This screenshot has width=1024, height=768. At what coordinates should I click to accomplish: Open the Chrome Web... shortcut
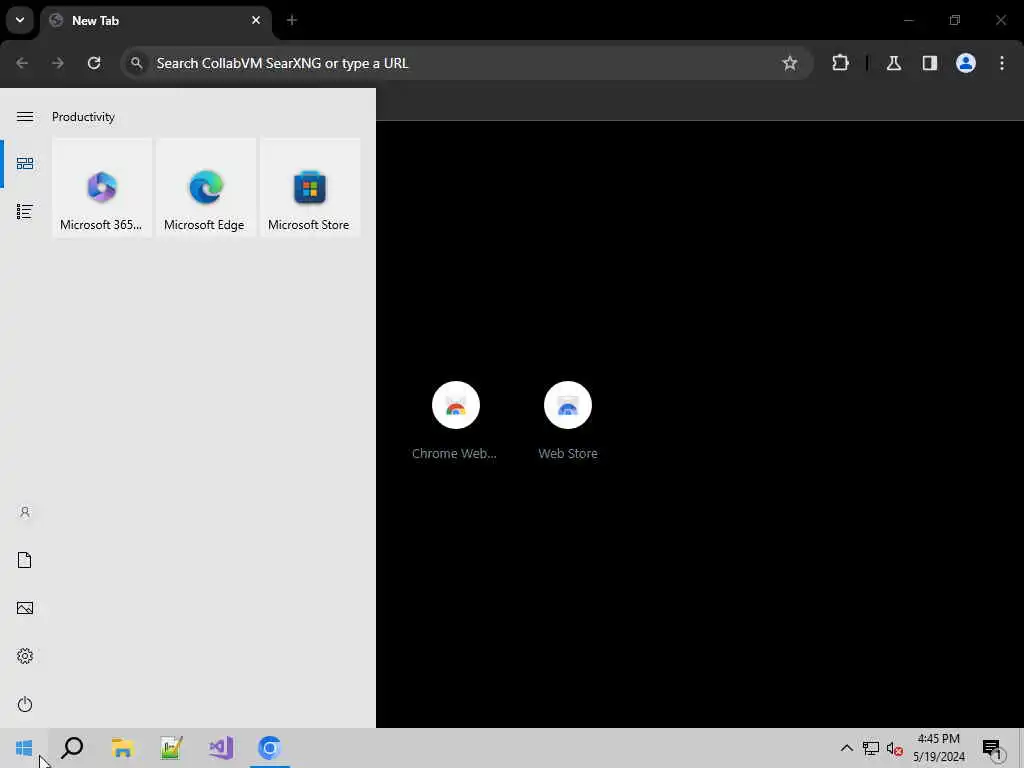[455, 421]
